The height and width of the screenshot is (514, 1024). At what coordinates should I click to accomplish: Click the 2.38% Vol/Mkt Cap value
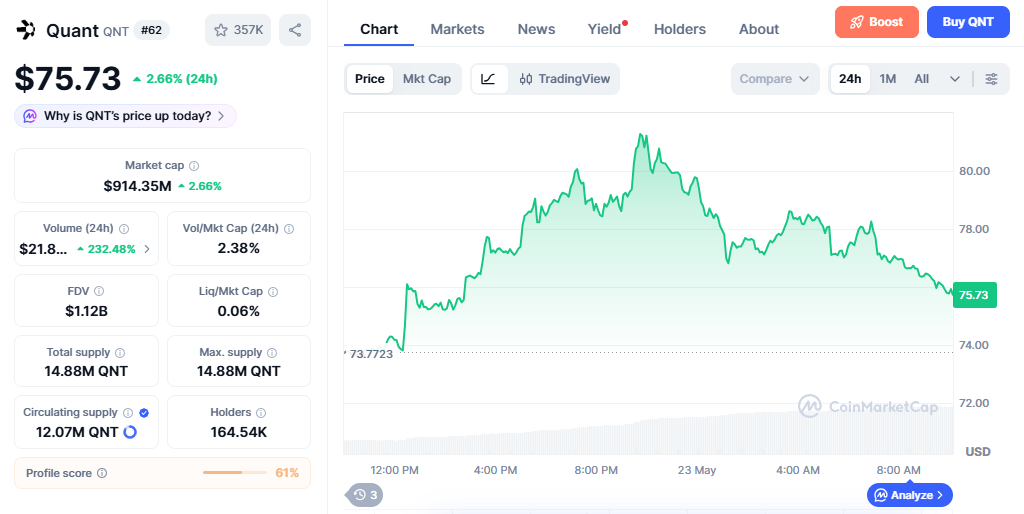point(238,248)
